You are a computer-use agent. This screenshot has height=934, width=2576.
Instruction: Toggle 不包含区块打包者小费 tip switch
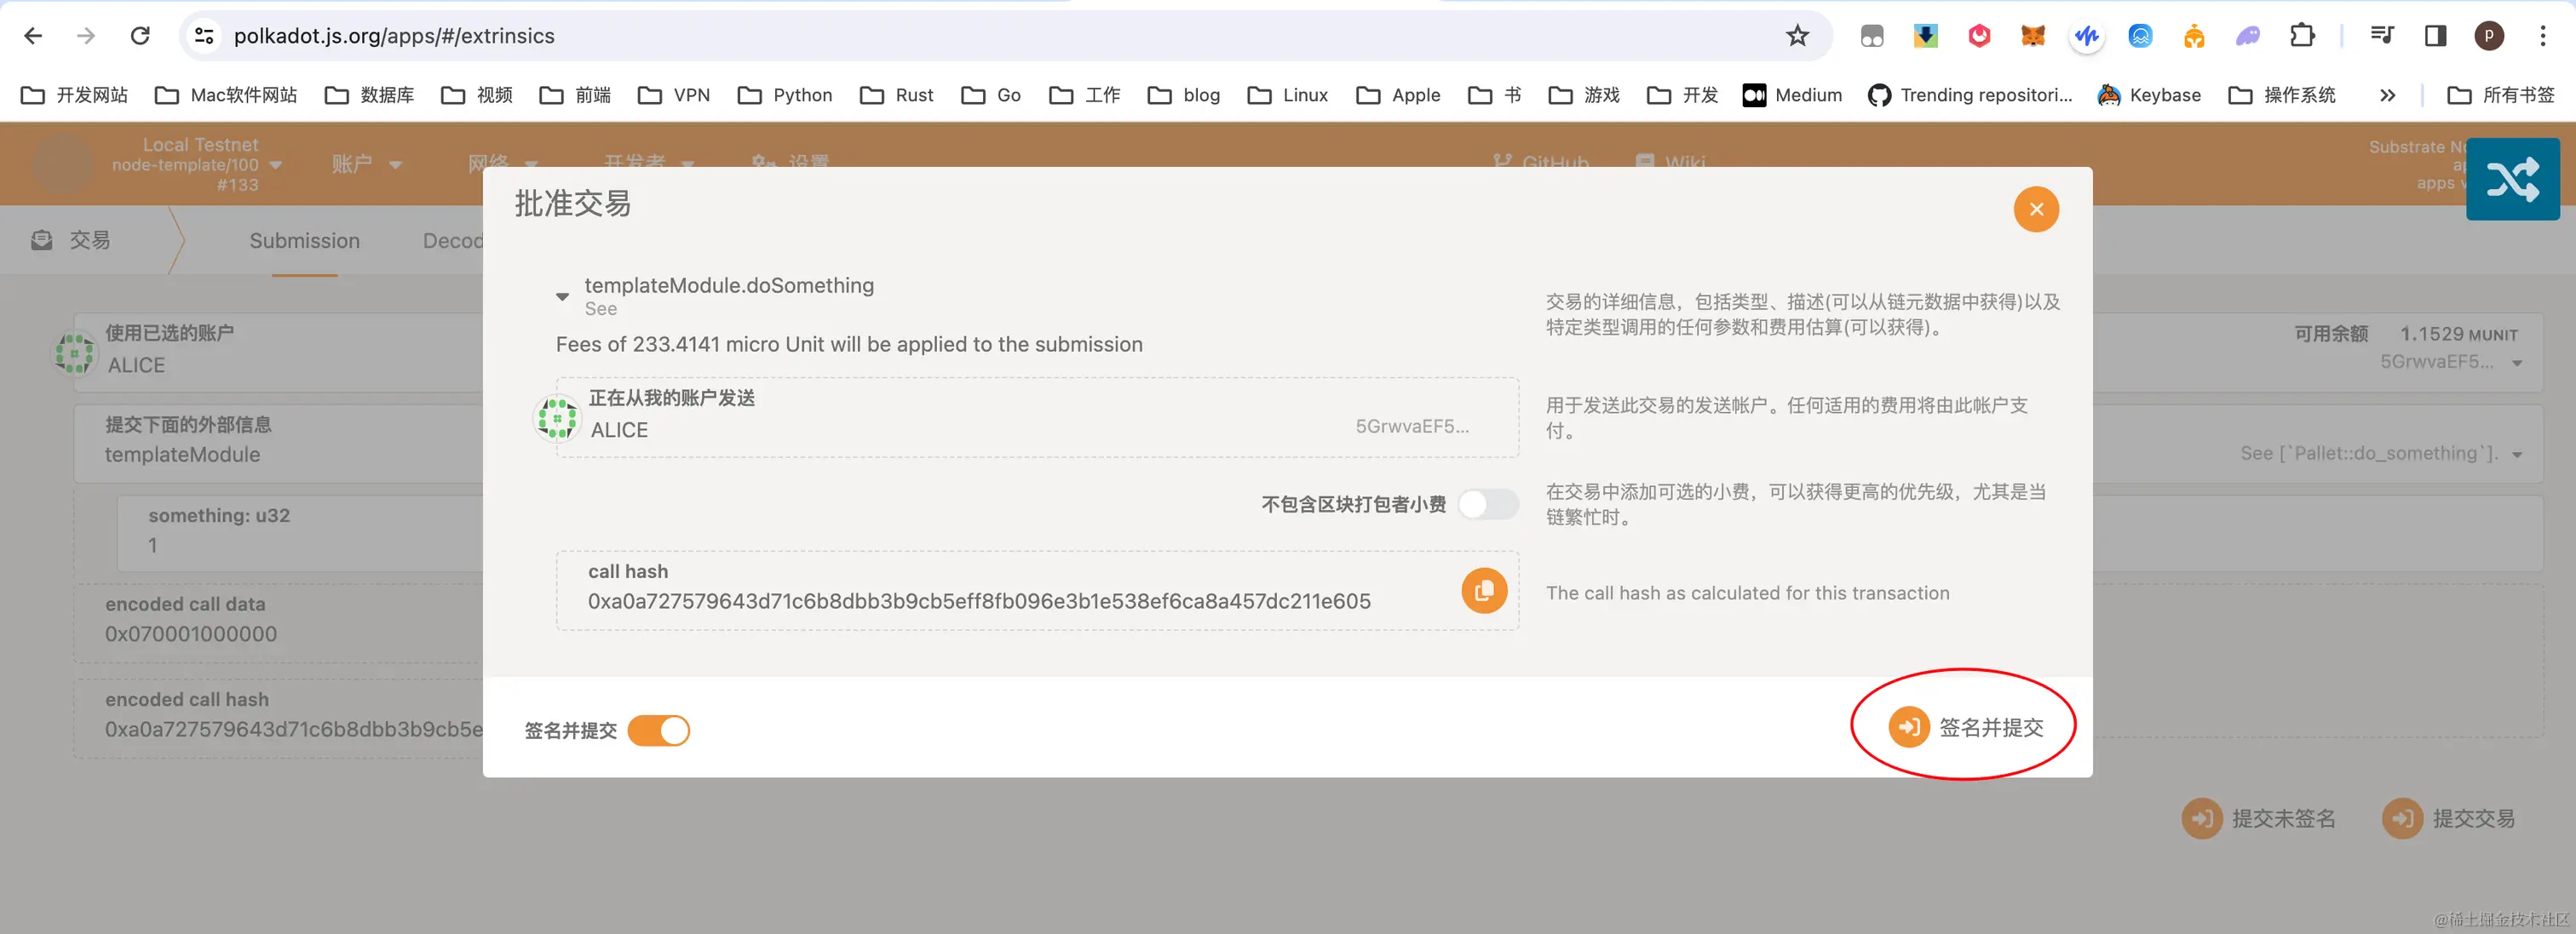tap(1487, 504)
